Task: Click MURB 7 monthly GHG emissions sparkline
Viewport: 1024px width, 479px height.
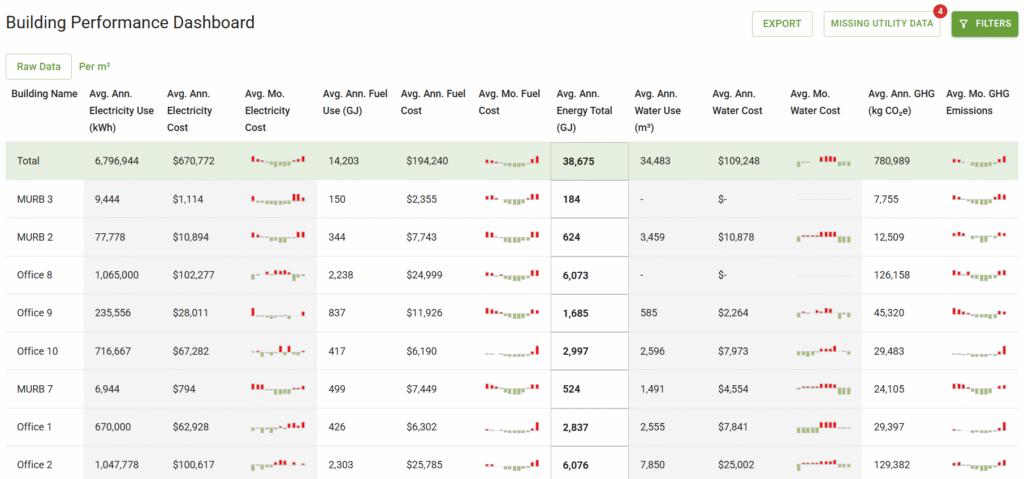Action: click(x=979, y=389)
